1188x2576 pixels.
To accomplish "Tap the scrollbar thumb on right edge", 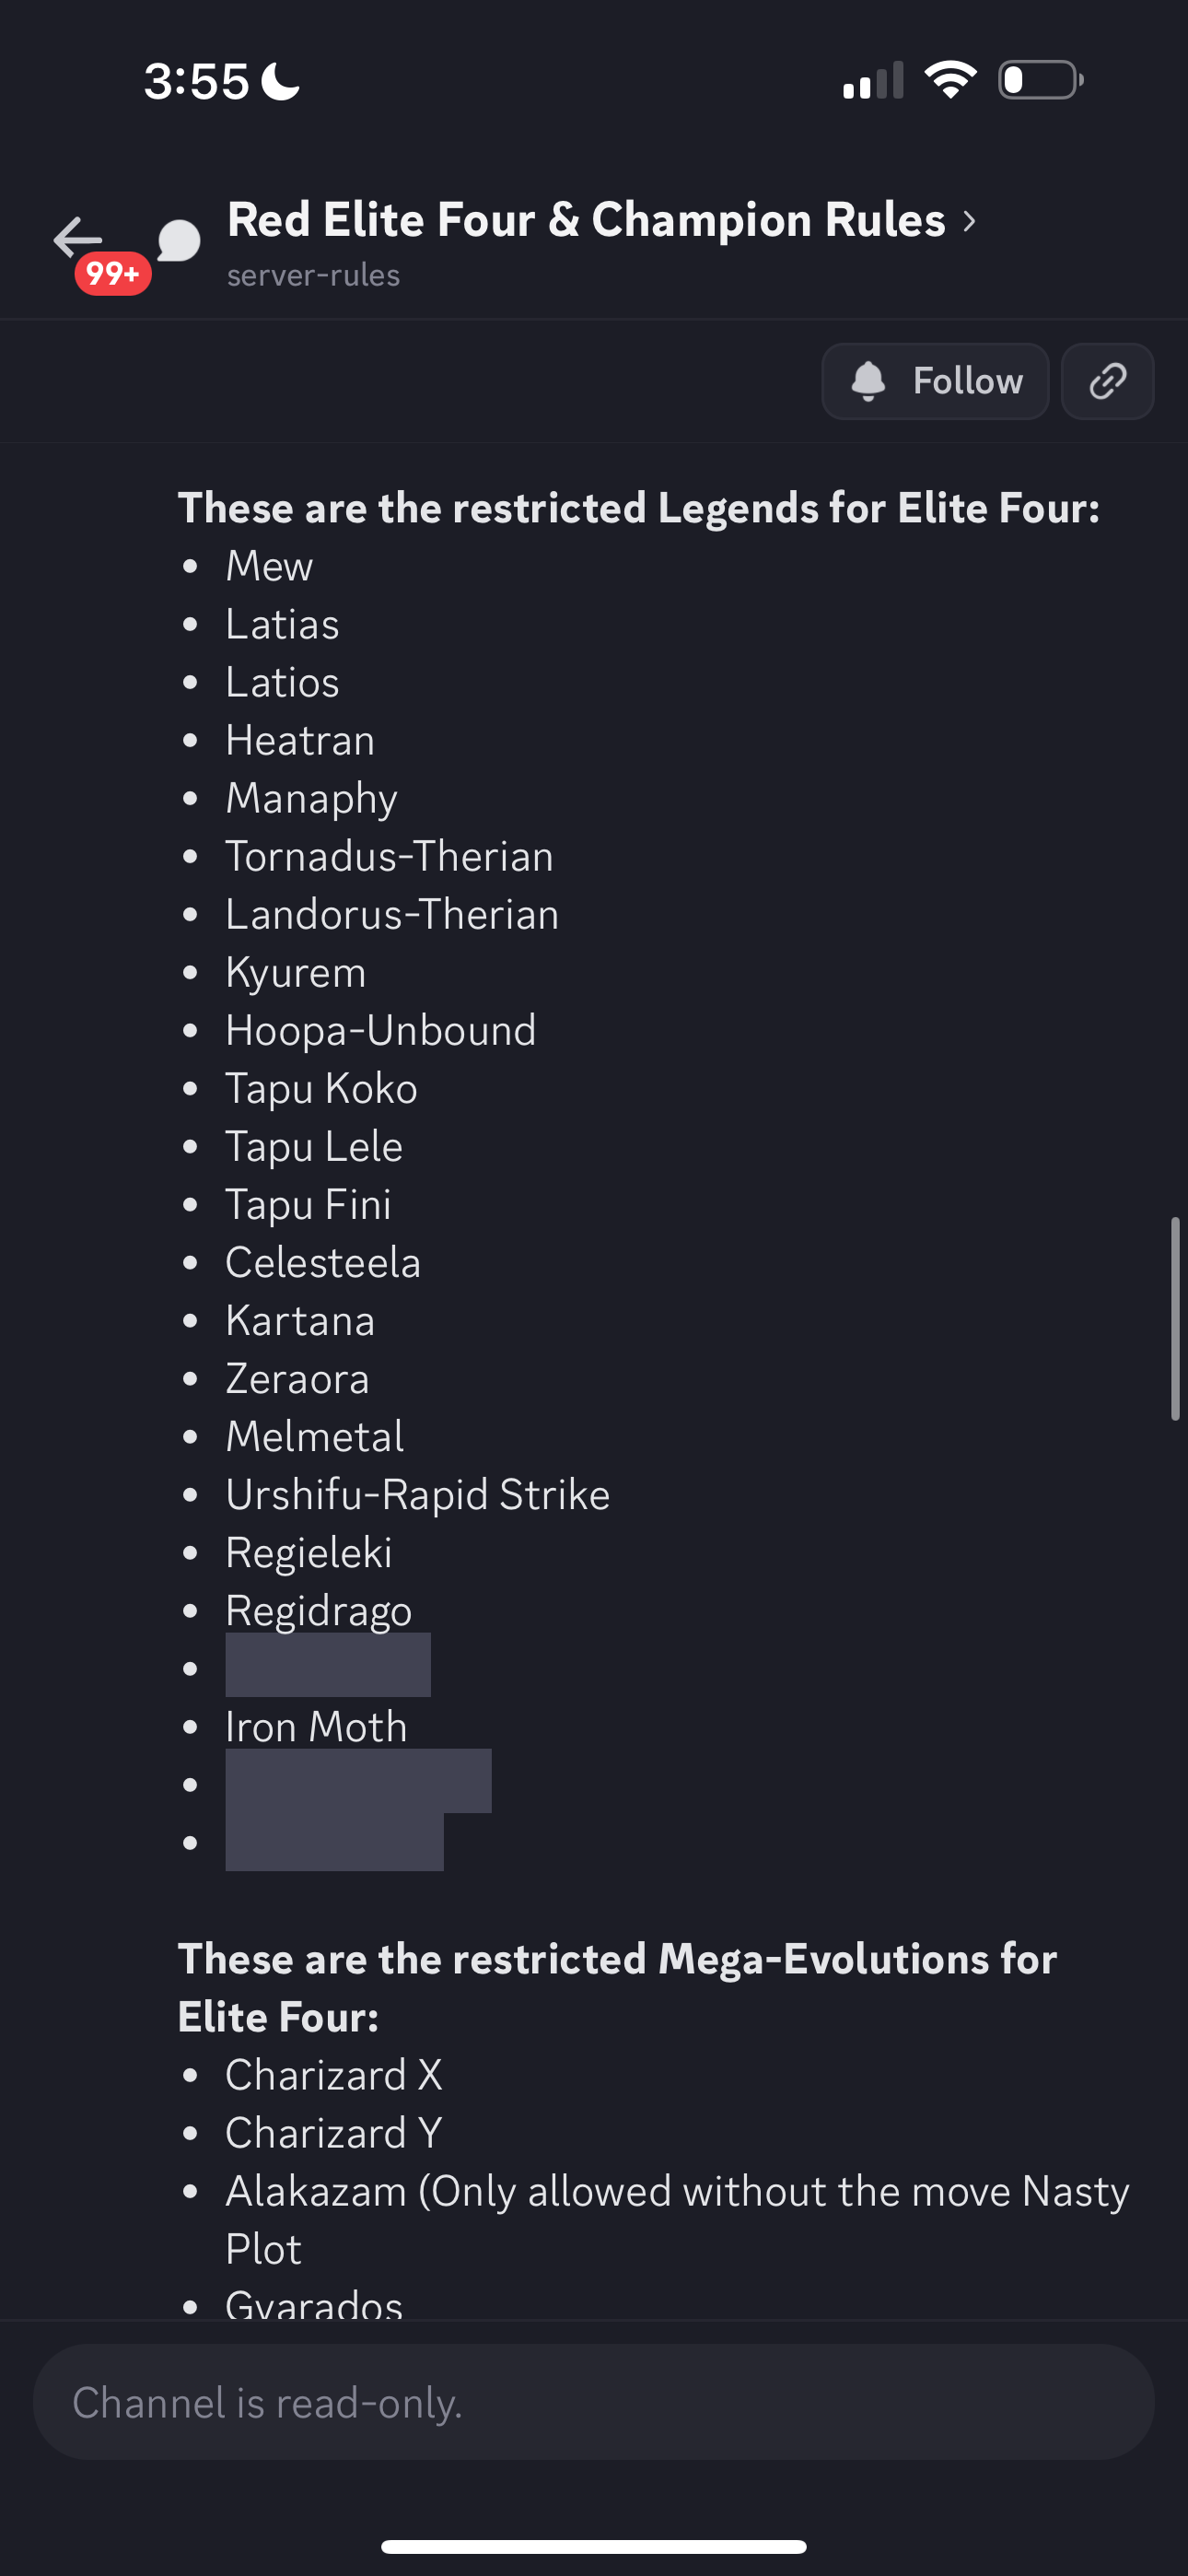I will [1175, 1318].
